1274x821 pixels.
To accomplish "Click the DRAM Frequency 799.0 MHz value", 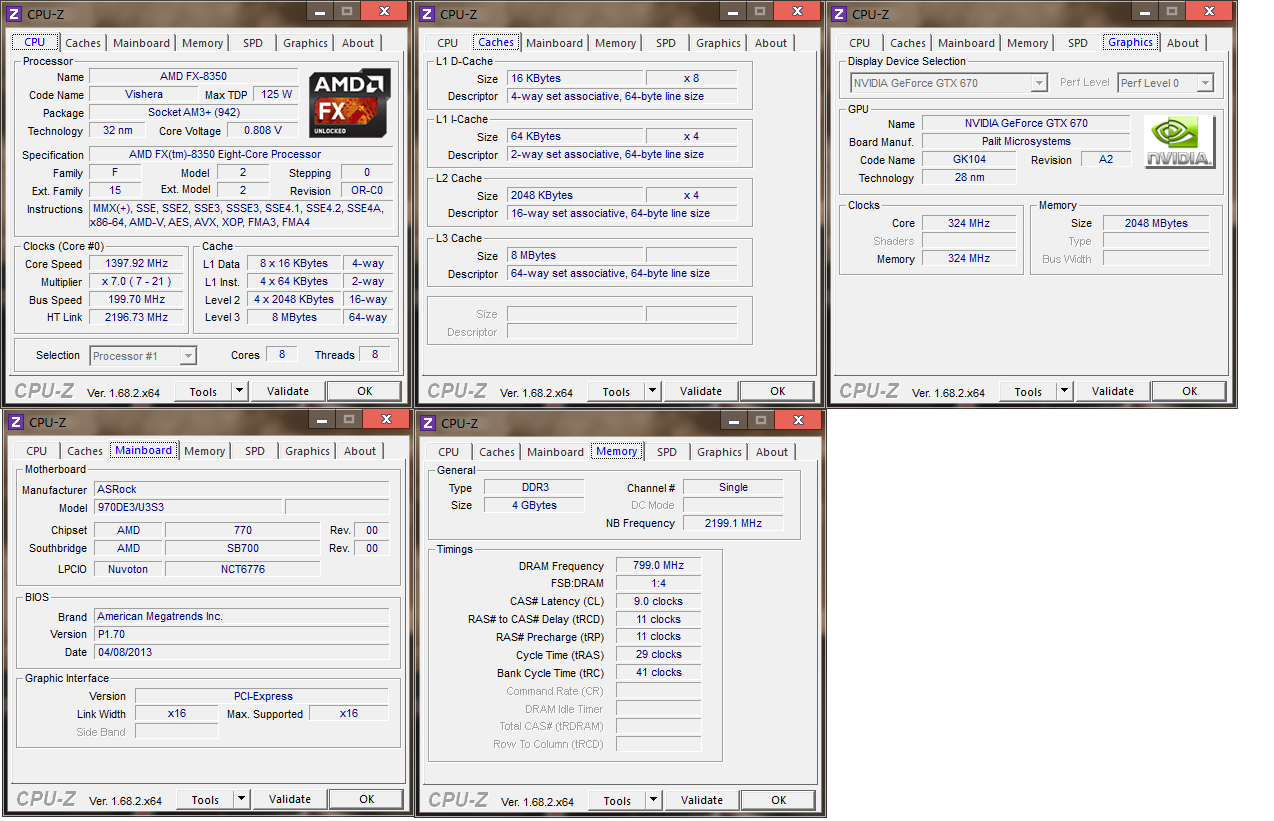I will pyautogui.click(x=658, y=566).
